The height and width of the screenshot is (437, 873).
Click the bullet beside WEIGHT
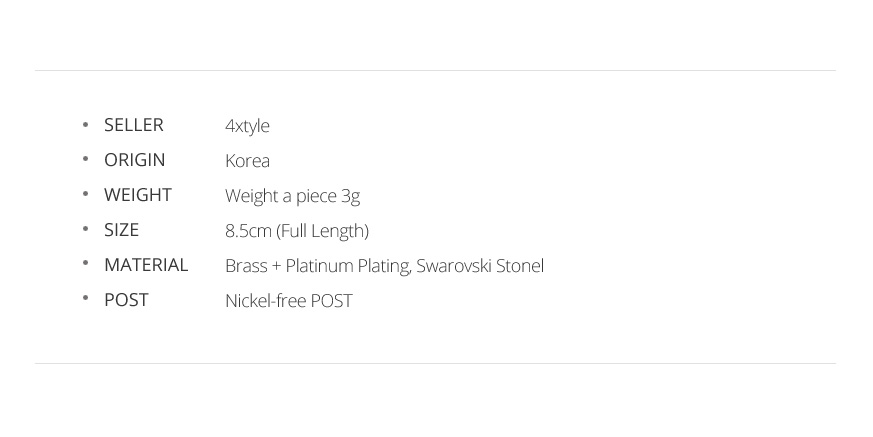(x=85, y=194)
